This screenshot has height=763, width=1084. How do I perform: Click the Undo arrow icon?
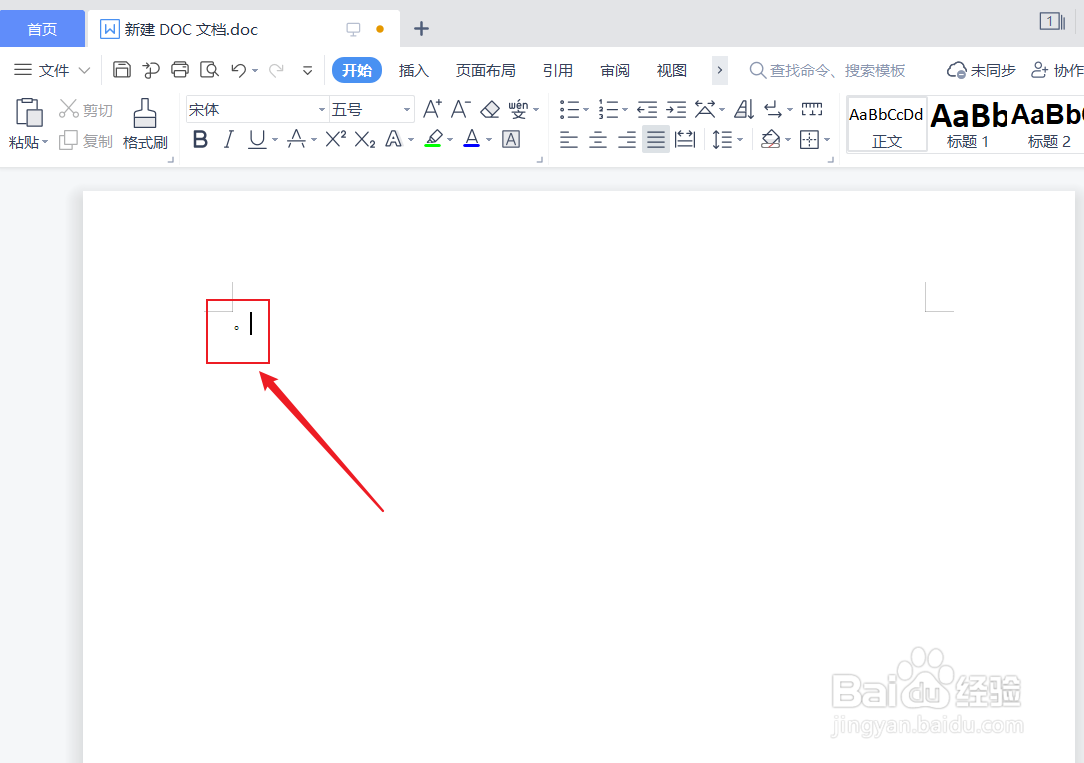pos(239,70)
